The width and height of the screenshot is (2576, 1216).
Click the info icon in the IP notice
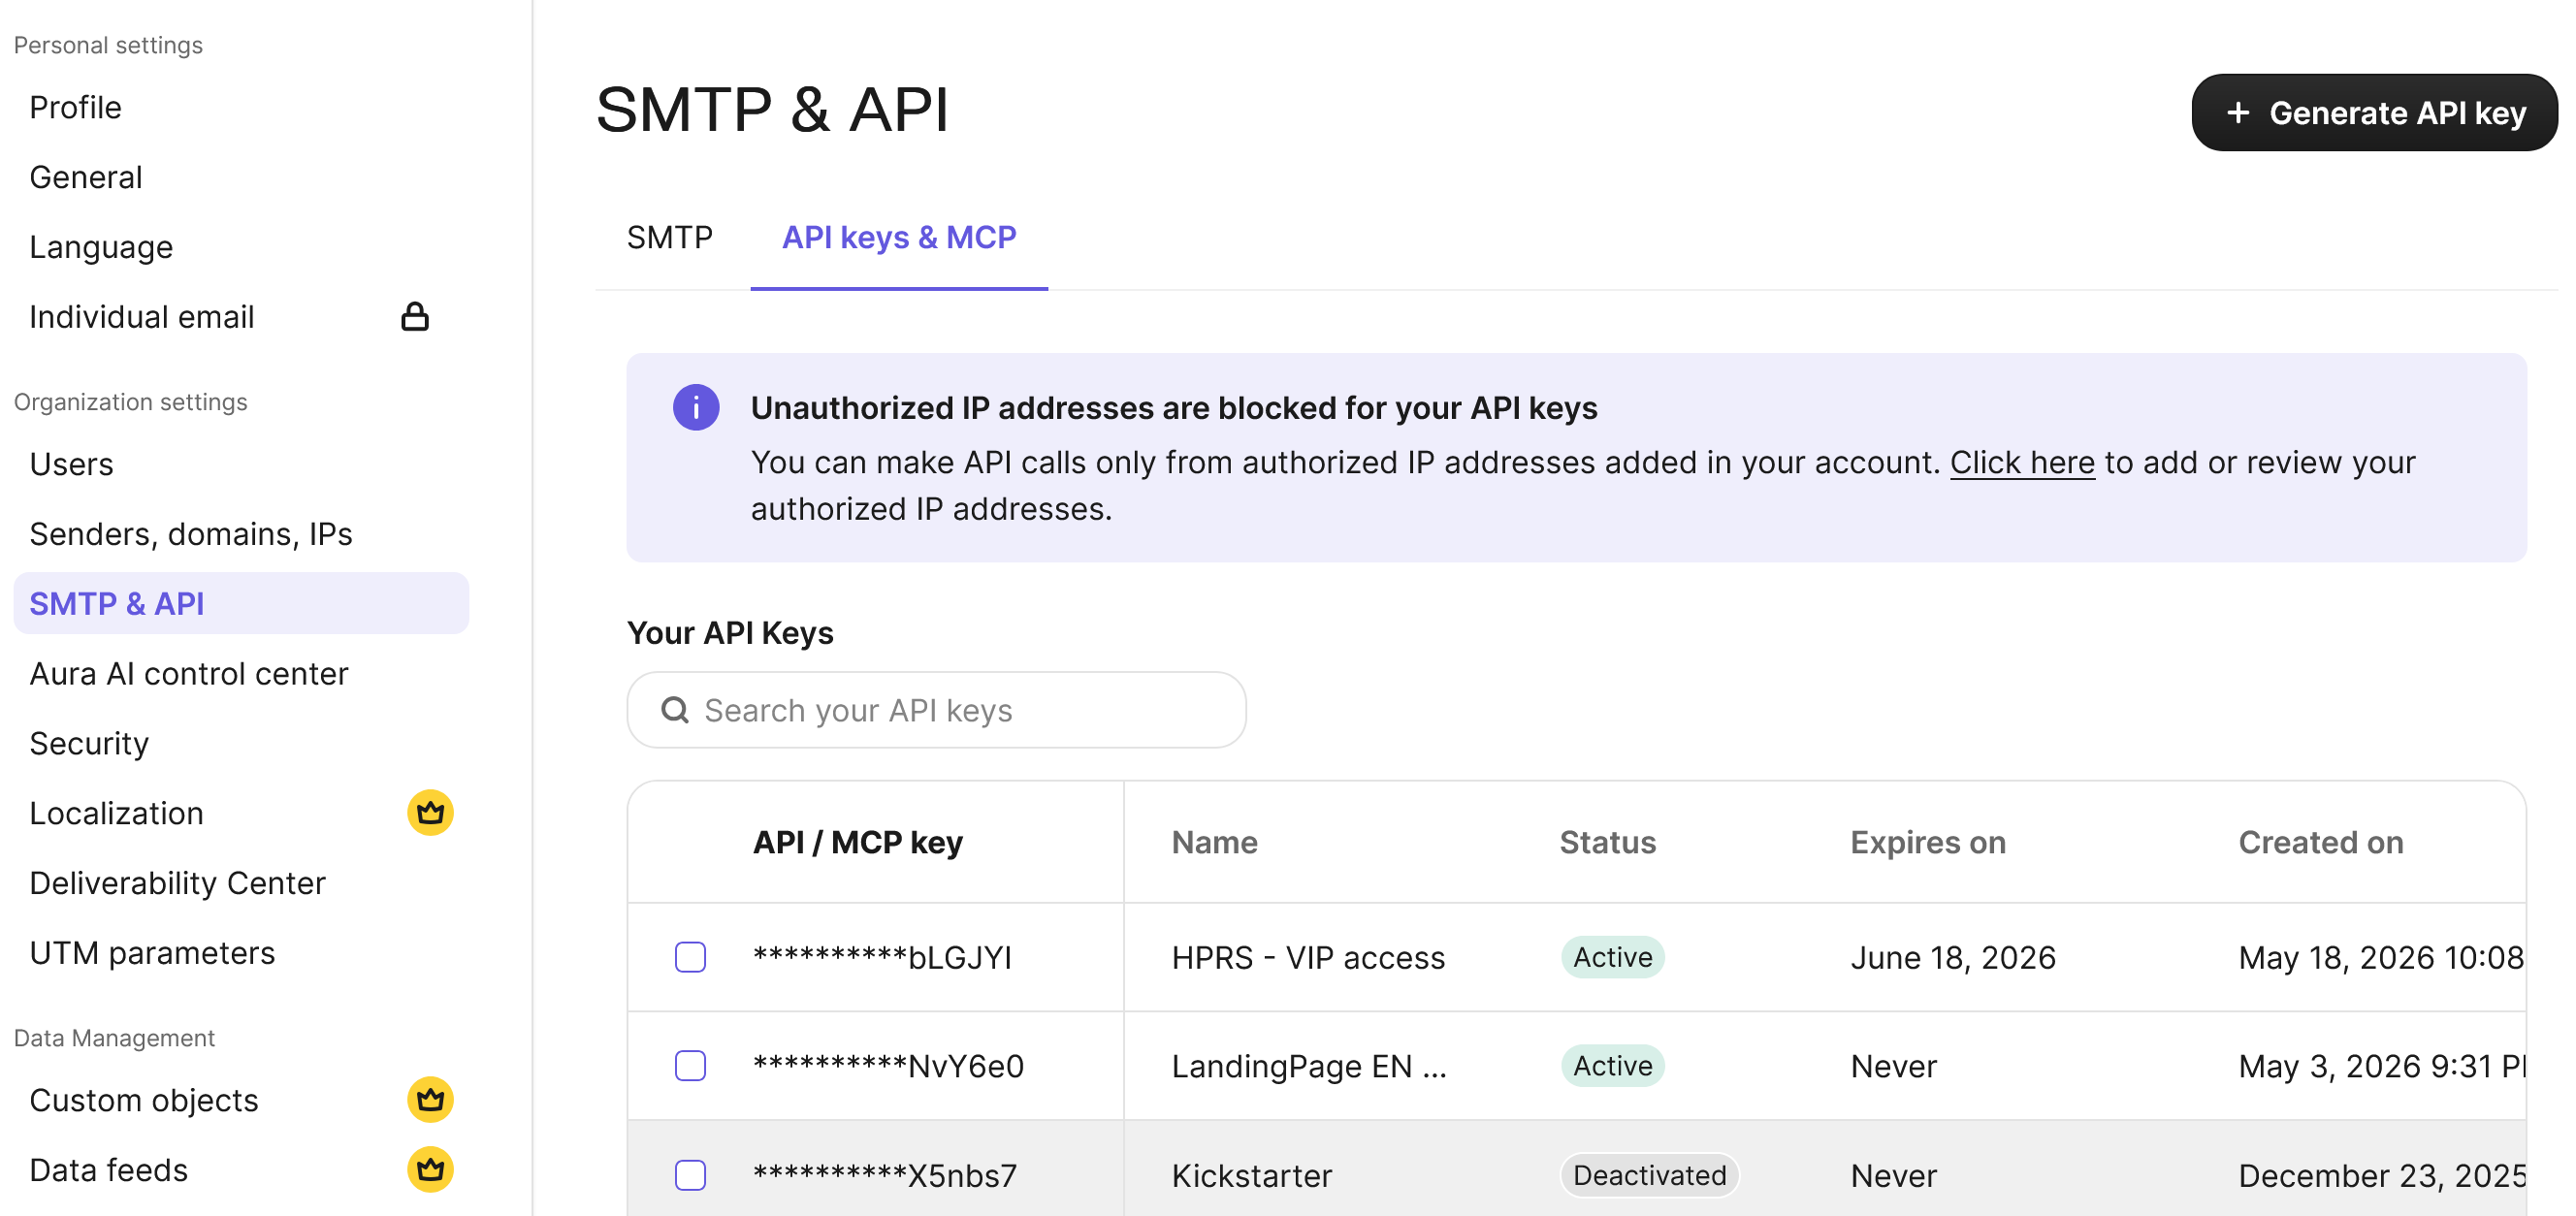(x=696, y=408)
